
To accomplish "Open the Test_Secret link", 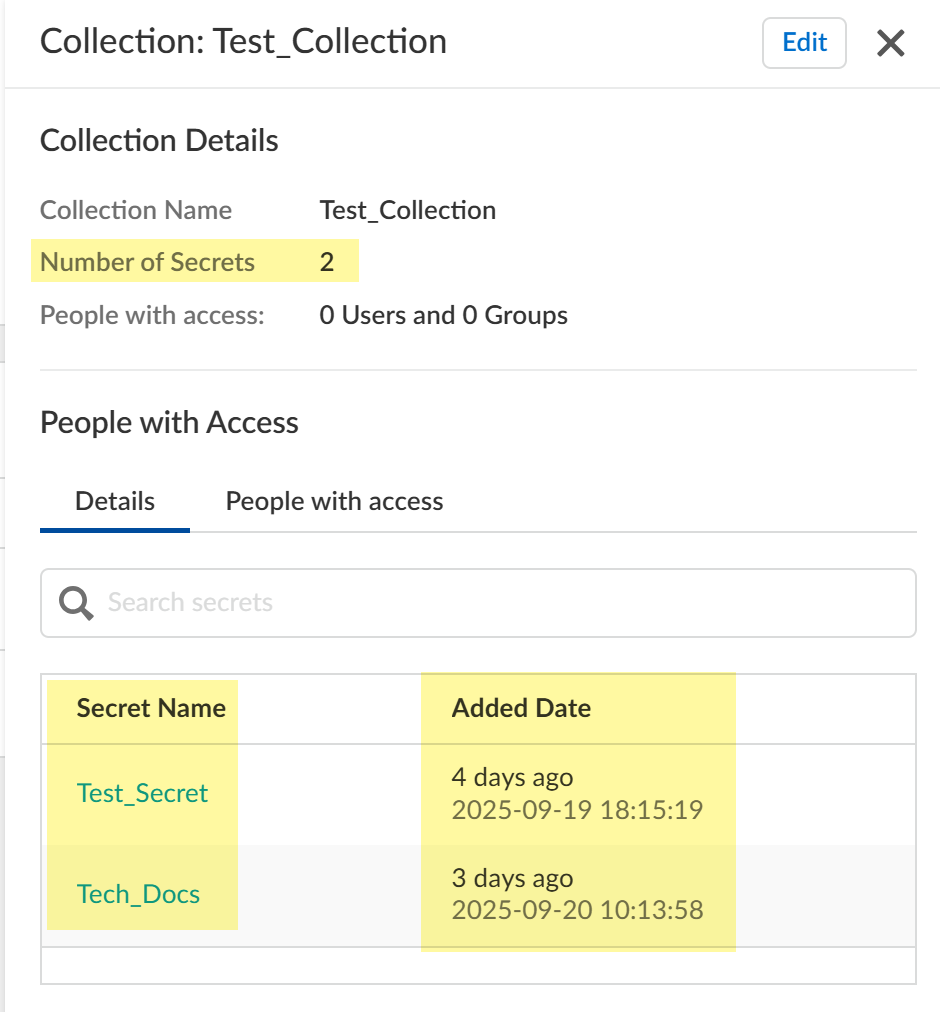I will coord(142,793).
